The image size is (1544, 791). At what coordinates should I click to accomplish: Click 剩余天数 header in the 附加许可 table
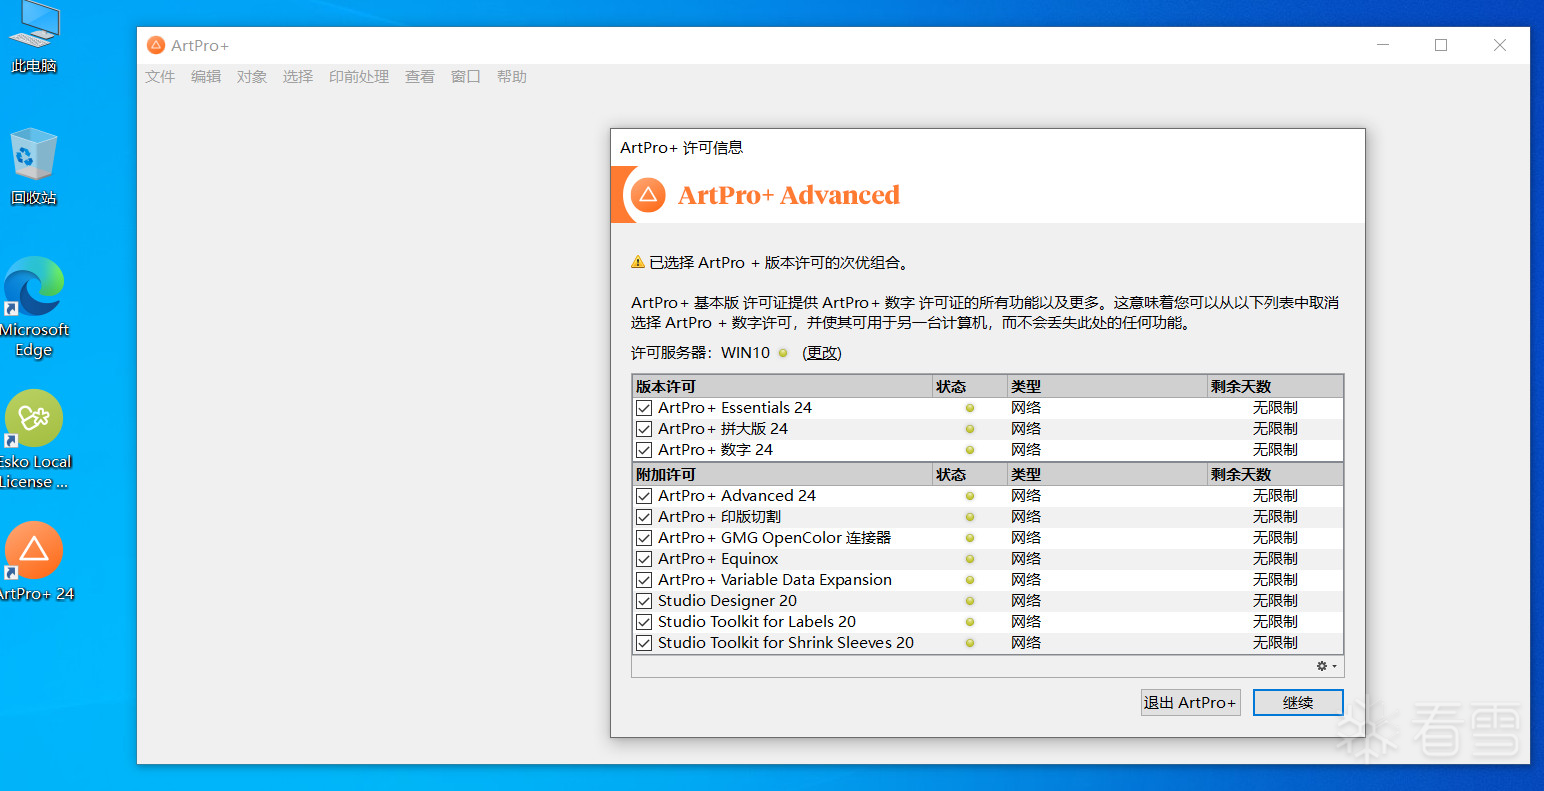tap(1275, 475)
